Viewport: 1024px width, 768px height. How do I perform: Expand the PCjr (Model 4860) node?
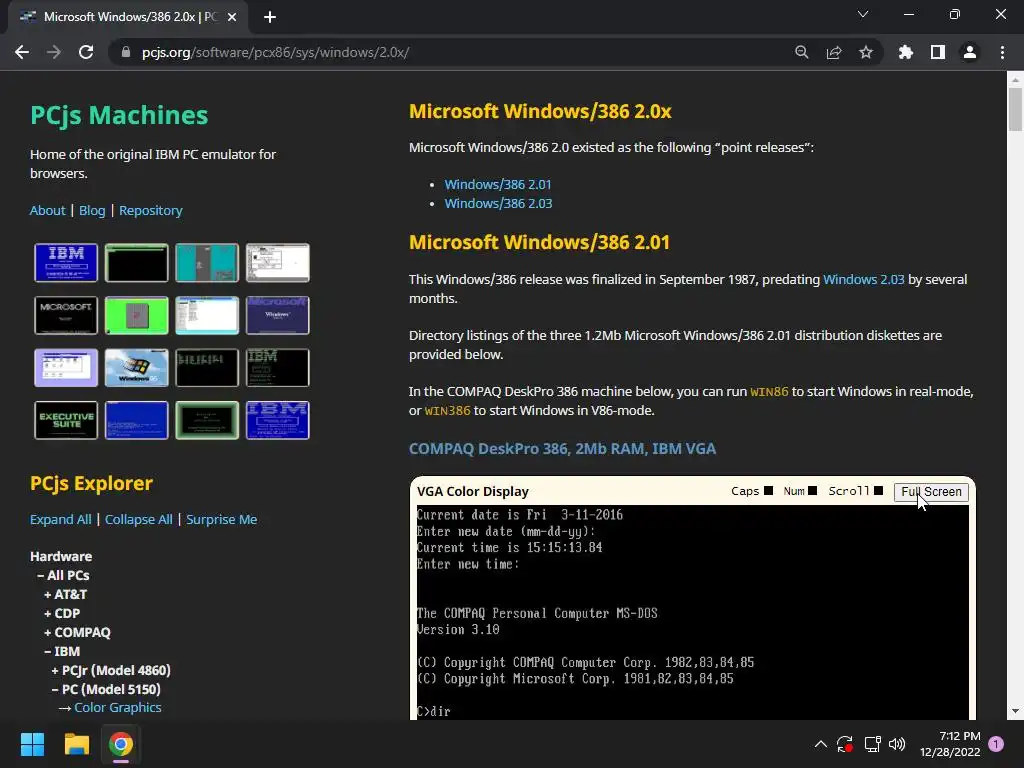coord(111,670)
